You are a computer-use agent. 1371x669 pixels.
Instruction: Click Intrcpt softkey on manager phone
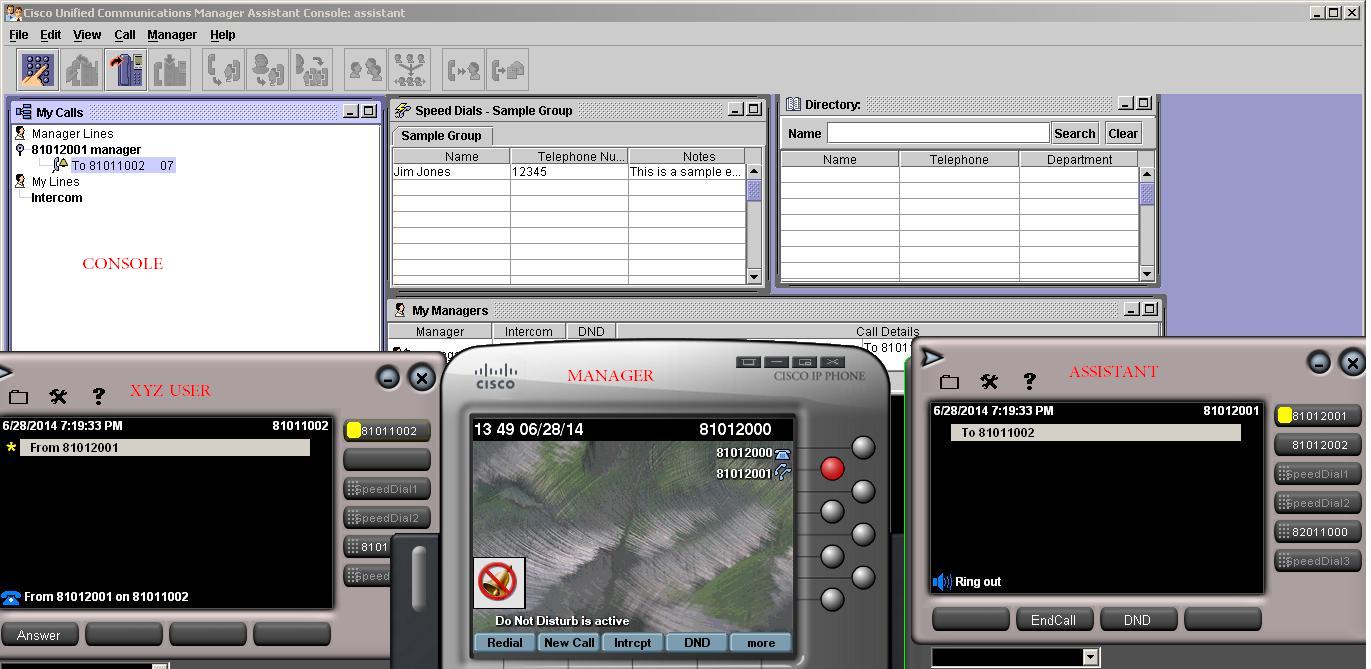(x=632, y=643)
